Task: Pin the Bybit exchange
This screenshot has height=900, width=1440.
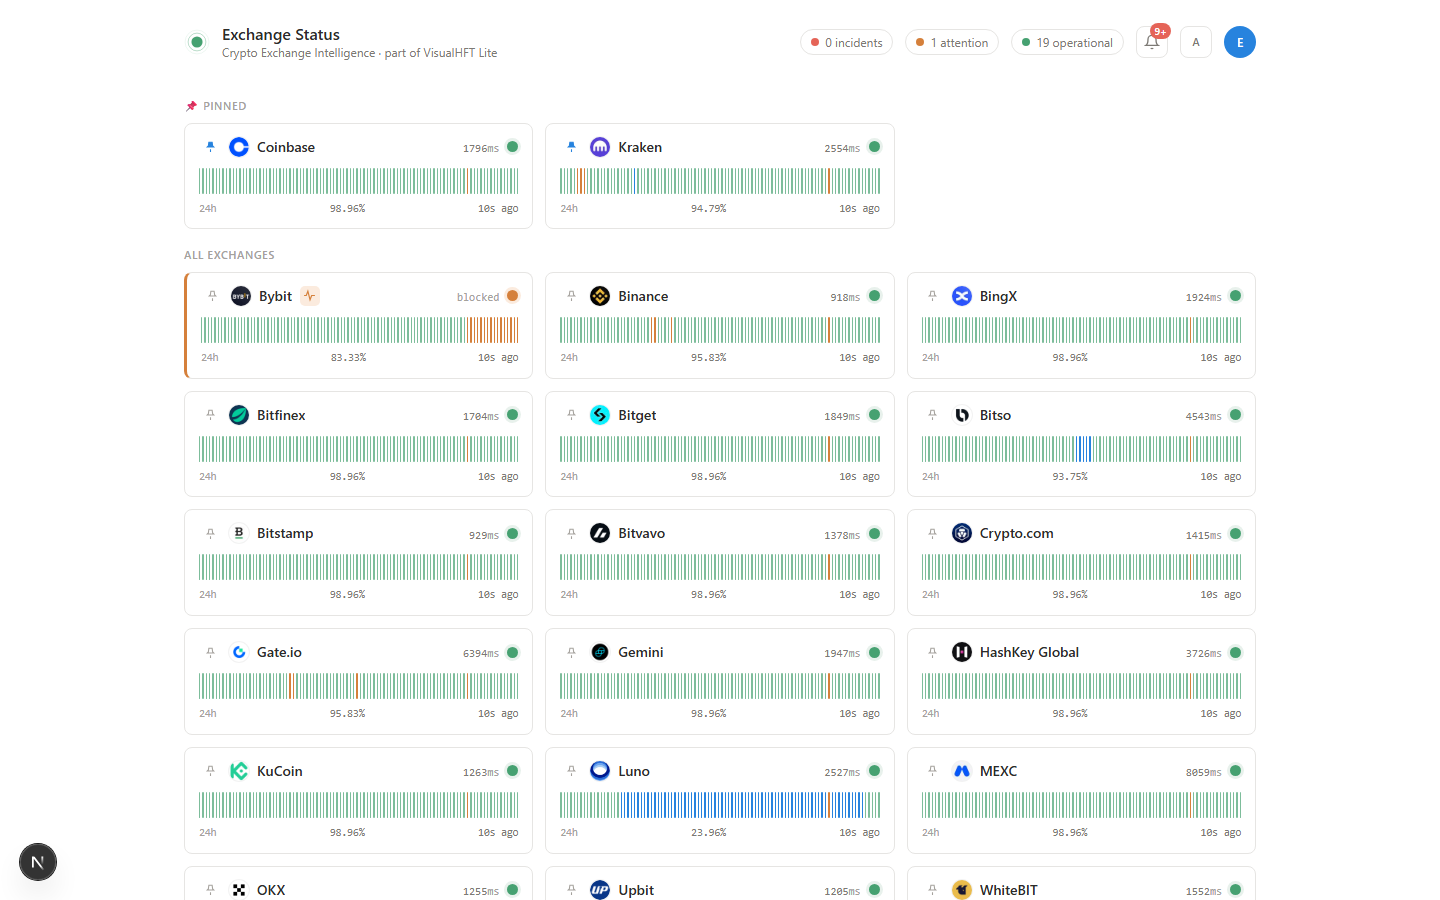Action: (x=212, y=296)
